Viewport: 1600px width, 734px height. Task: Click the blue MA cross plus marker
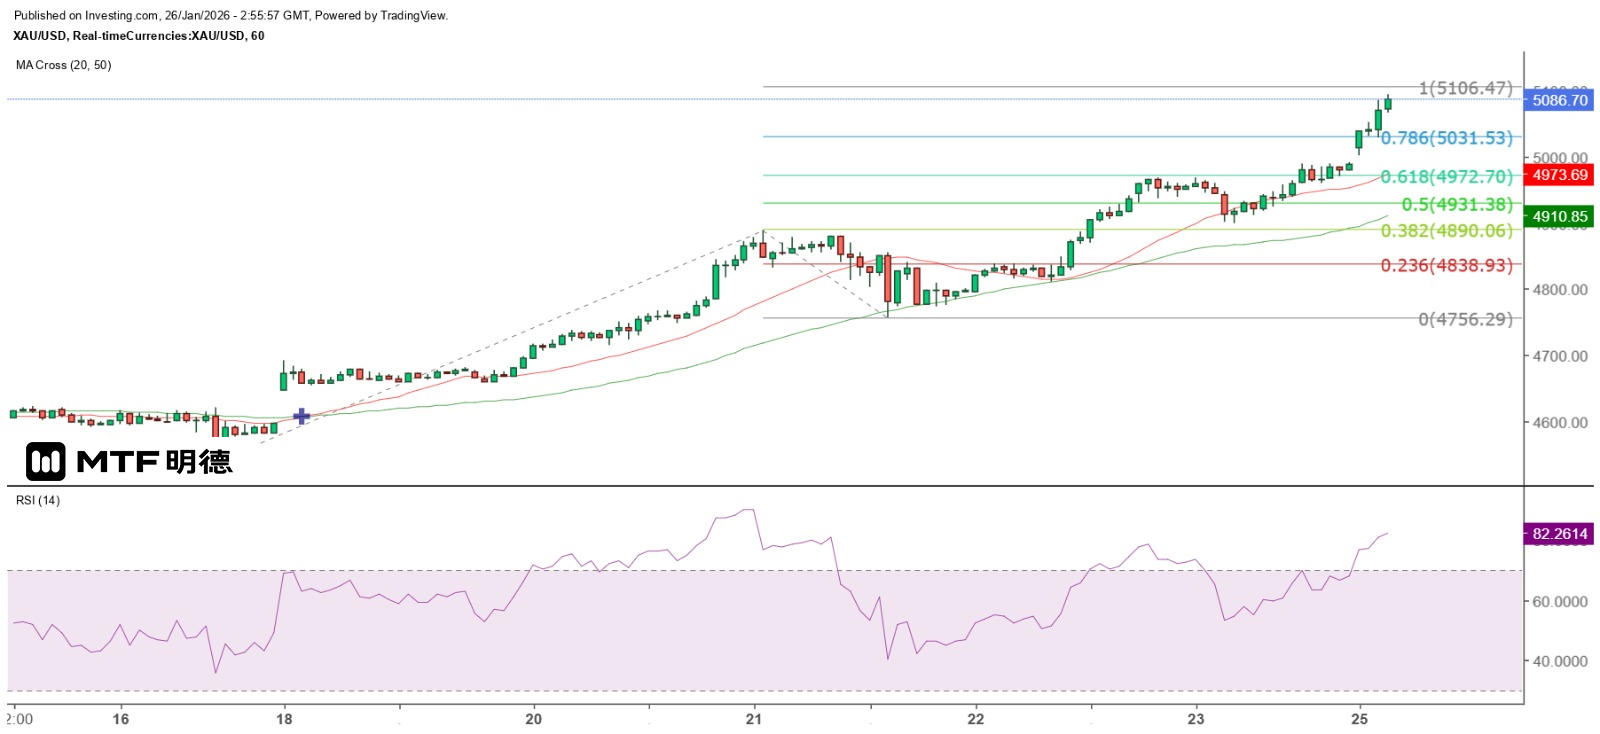click(x=301, y=416)
